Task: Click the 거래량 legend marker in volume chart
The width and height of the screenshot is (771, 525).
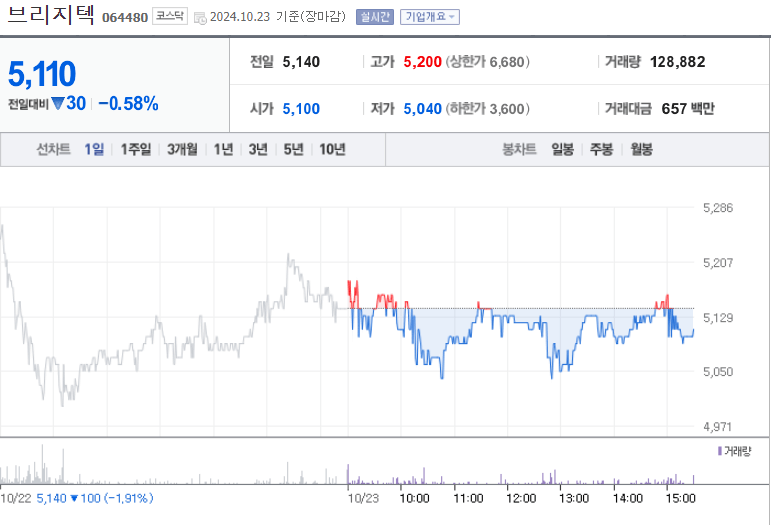Action: click(x=720, y=451)
